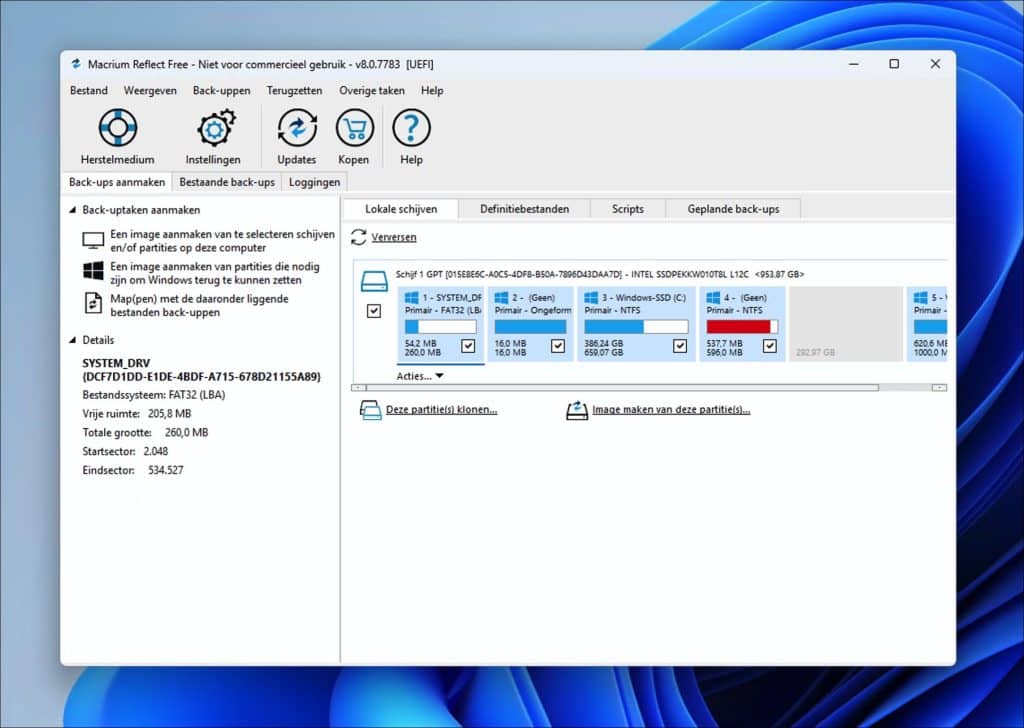This screenshot has width=1024, height=728.
Task: Click the file and folder backup icon
Action: pos(94,302)
